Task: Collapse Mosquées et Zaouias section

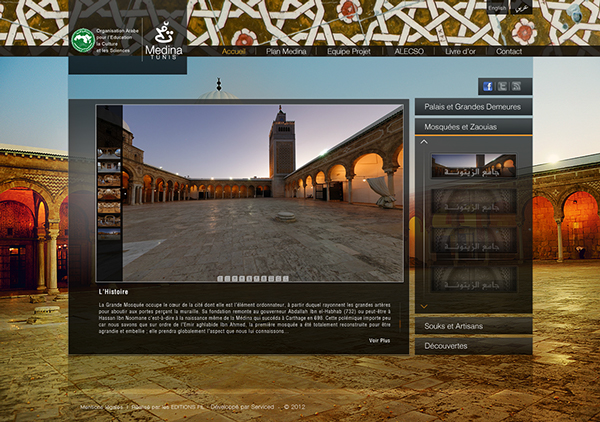Action: coord(473,127)
